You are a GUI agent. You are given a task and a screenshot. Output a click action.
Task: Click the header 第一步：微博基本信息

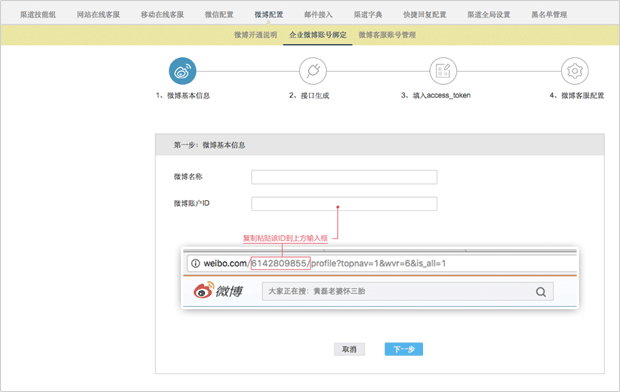click(210, 145)
